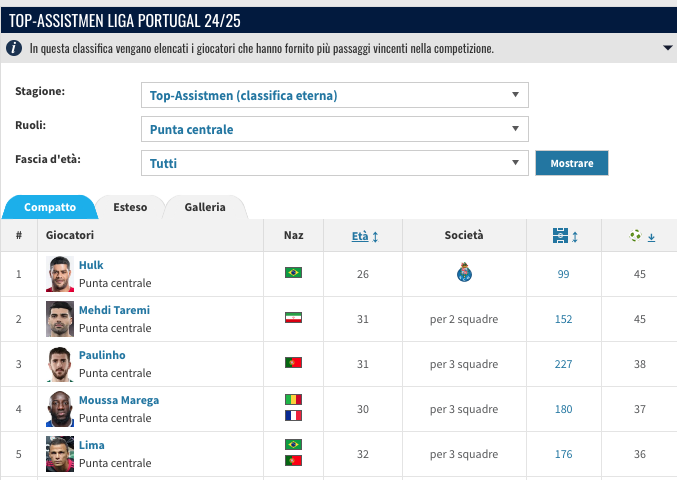The image size is (677, 480).
Task: Click the FC Porto club crest
Action: [464, 272]
